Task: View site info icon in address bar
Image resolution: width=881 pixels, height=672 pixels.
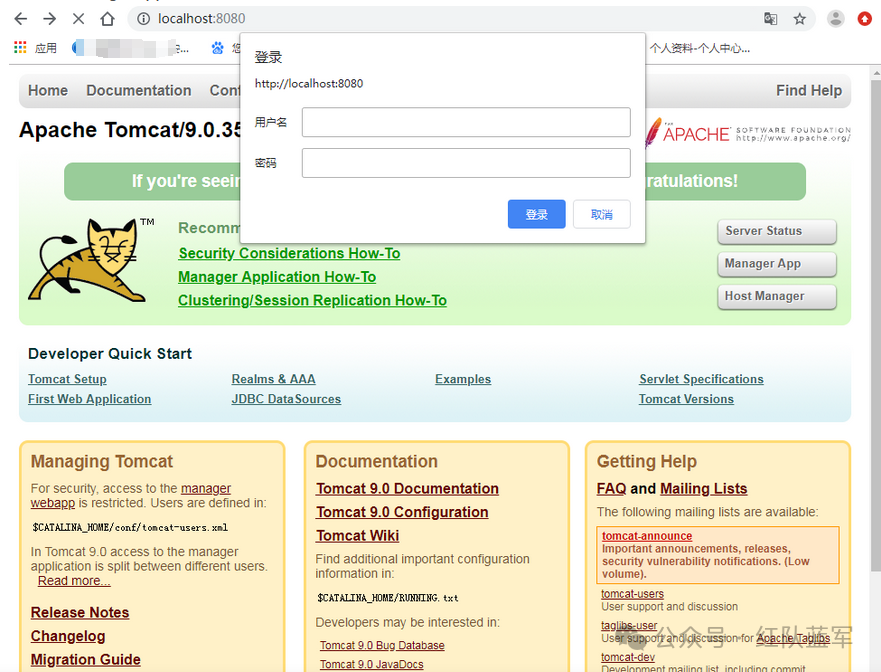Action: click(144, 19)
